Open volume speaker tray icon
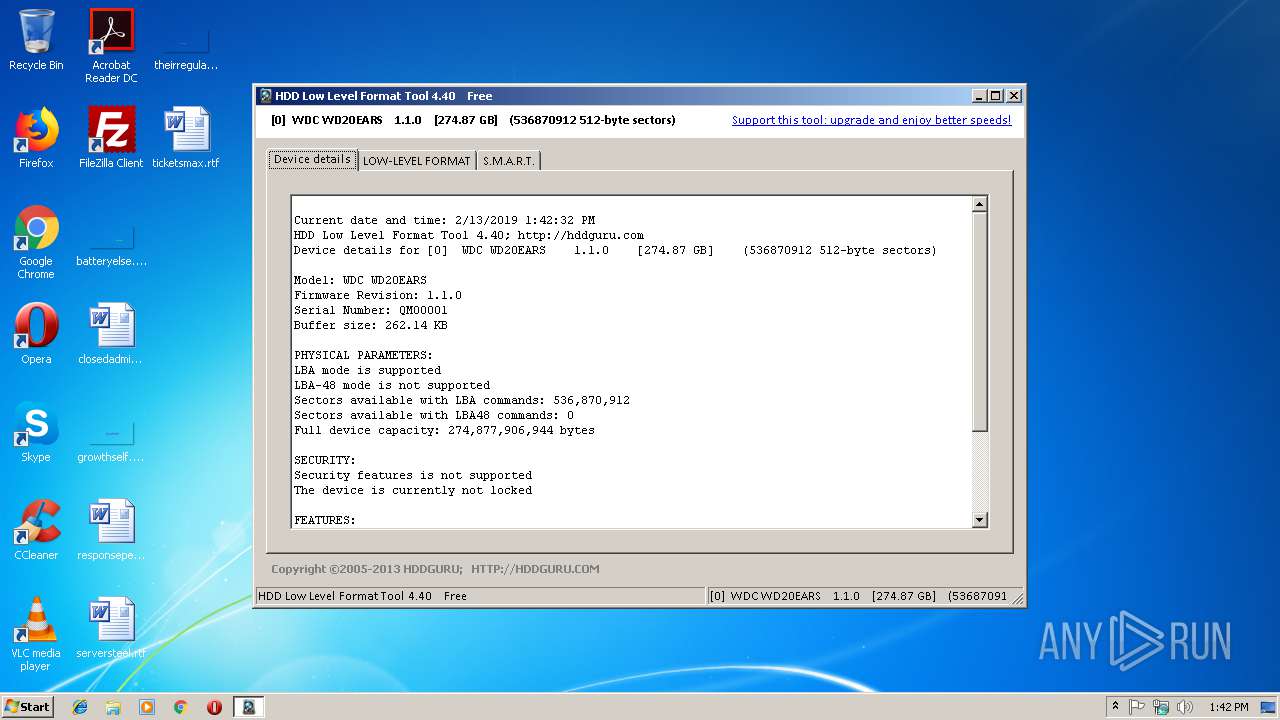Screen dimensions: 1280x720 1185,707
